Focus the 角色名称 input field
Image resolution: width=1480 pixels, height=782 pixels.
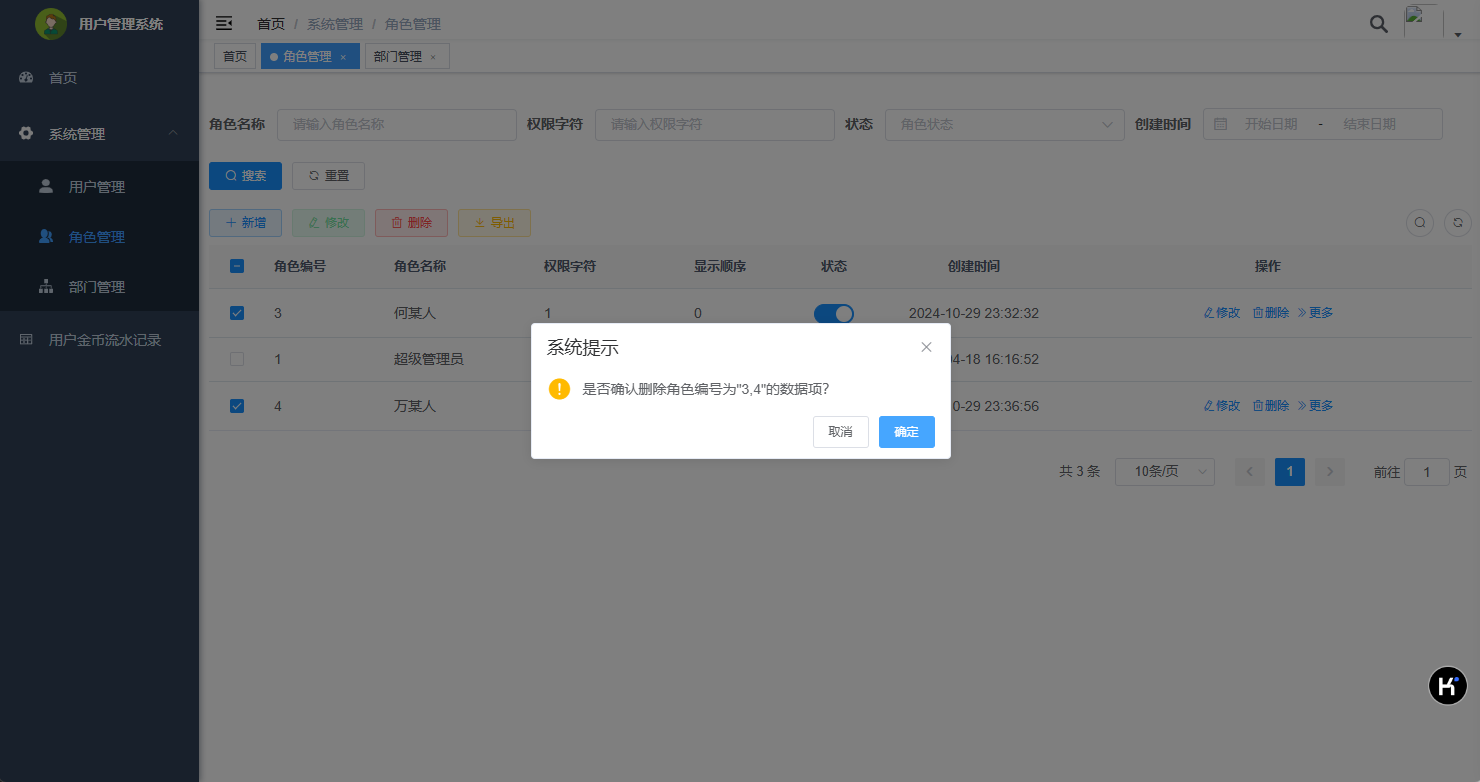tap(397, 125)
